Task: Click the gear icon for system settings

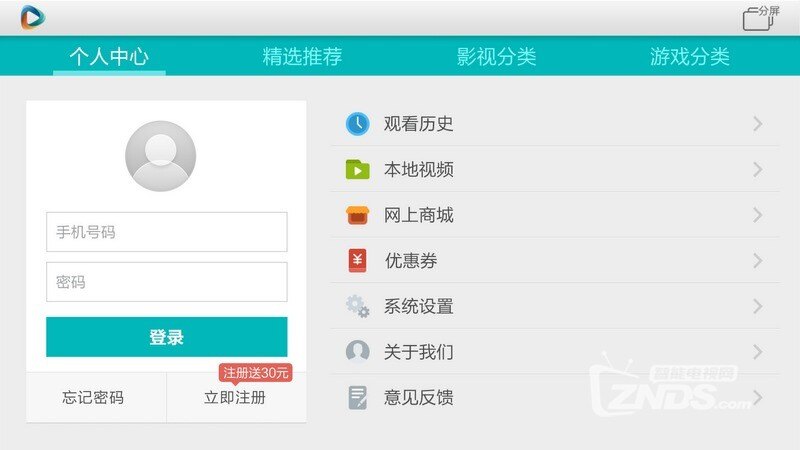Action: tap(357, 307)
